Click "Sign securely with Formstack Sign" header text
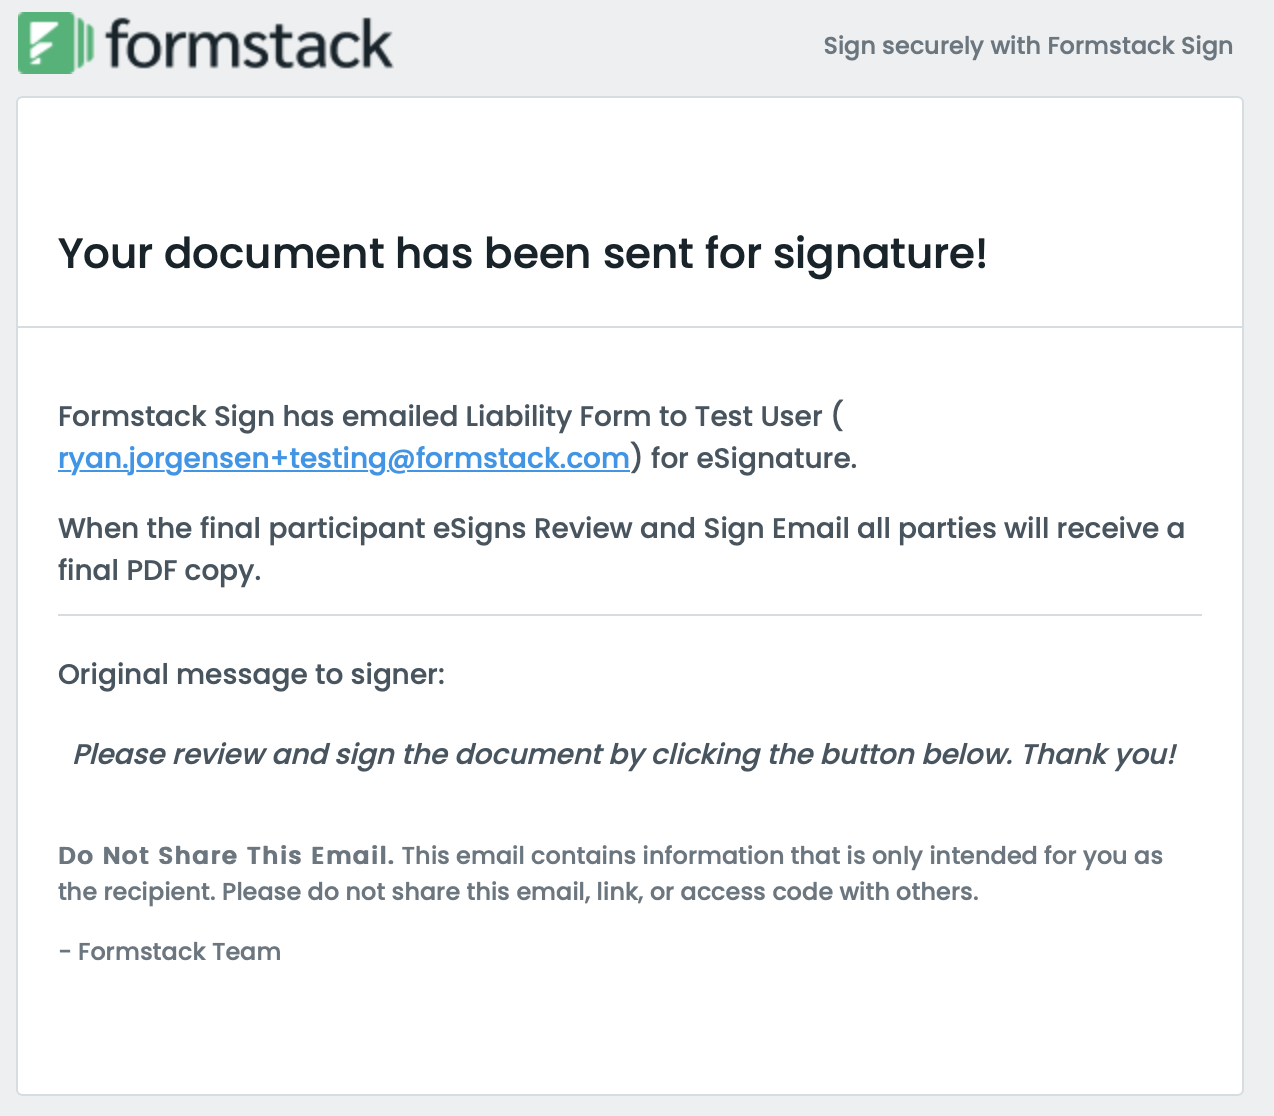 tap(1027, 46)
